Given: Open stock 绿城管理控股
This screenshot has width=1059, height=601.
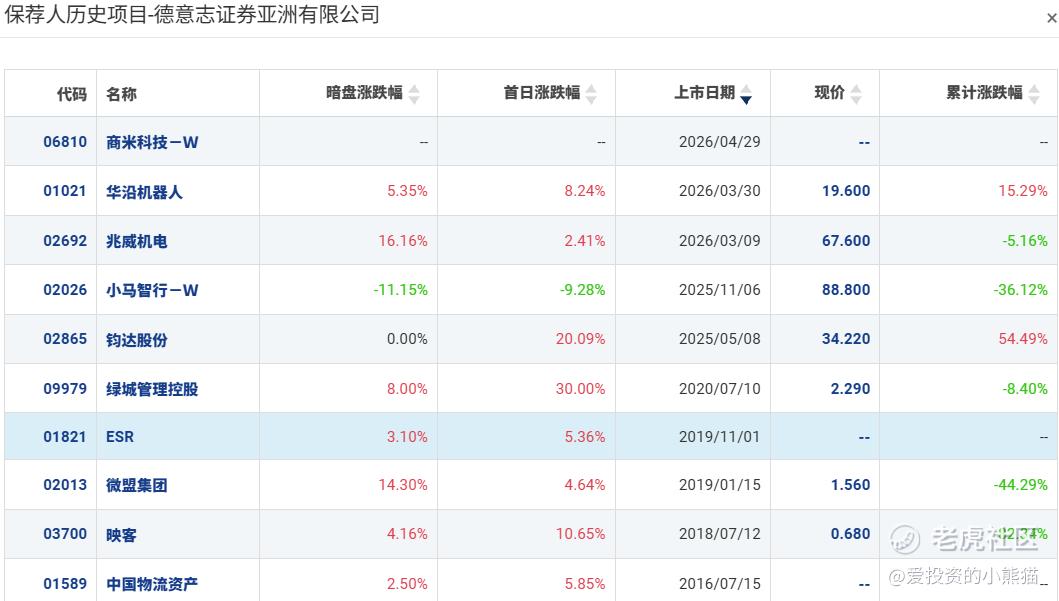Looking at the screenshot, I should pos(152,389).
